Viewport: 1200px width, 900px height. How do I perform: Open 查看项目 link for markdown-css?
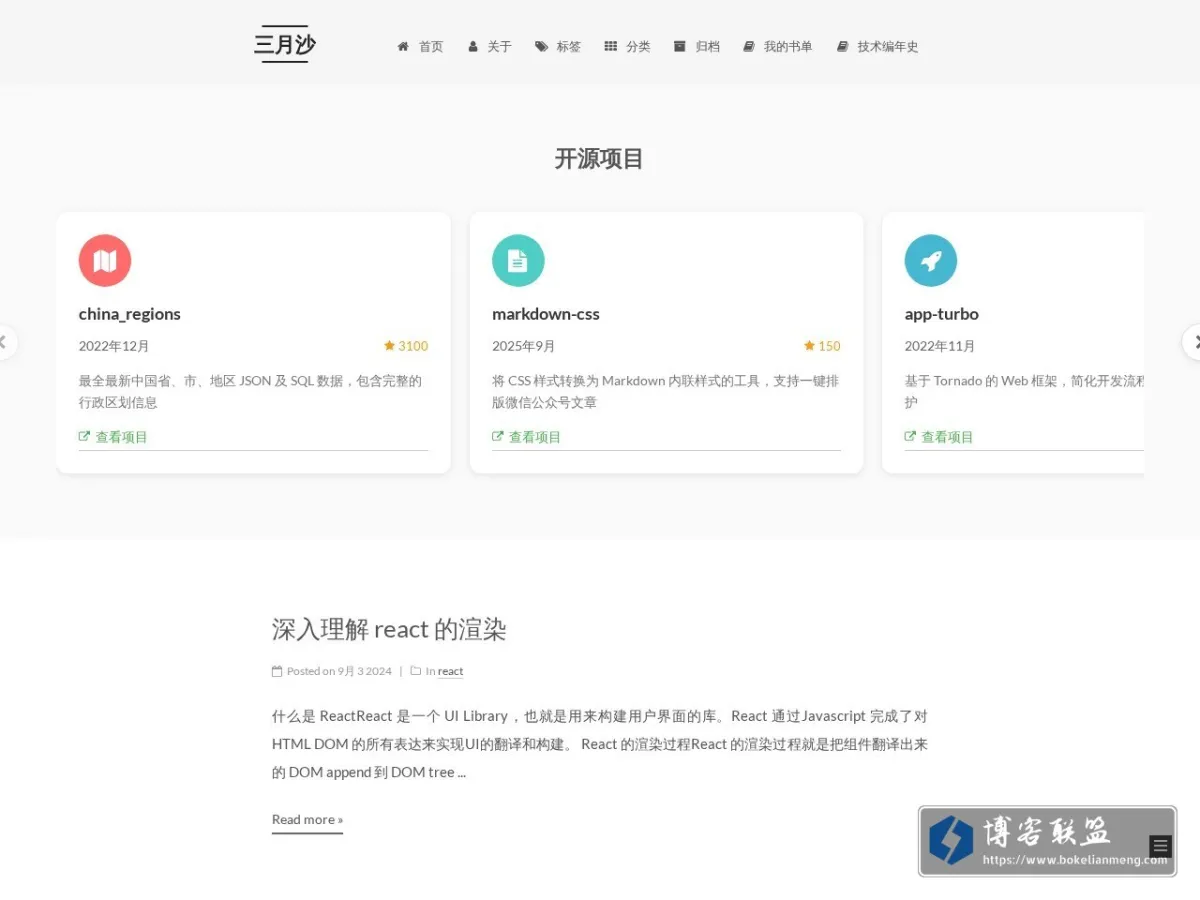(535, 437)
